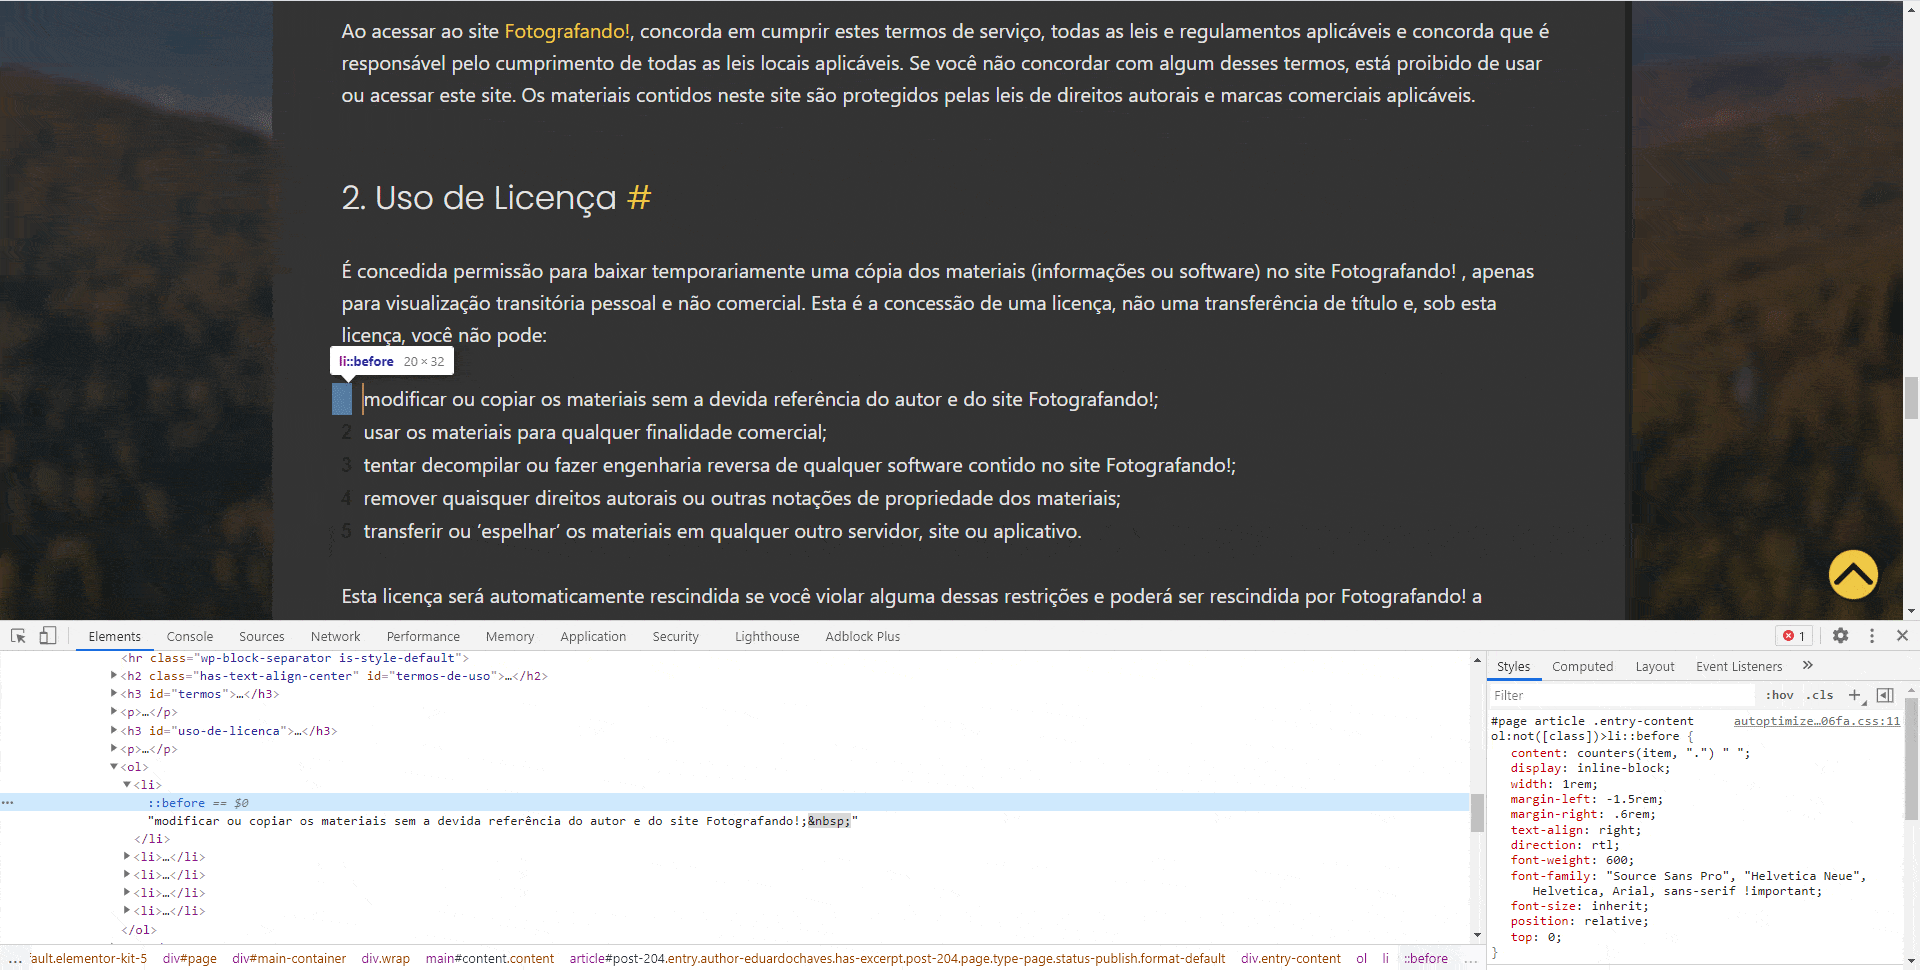Activate the inspect element picker icon
1920x970 pixels.
click(x=18, y=636)
